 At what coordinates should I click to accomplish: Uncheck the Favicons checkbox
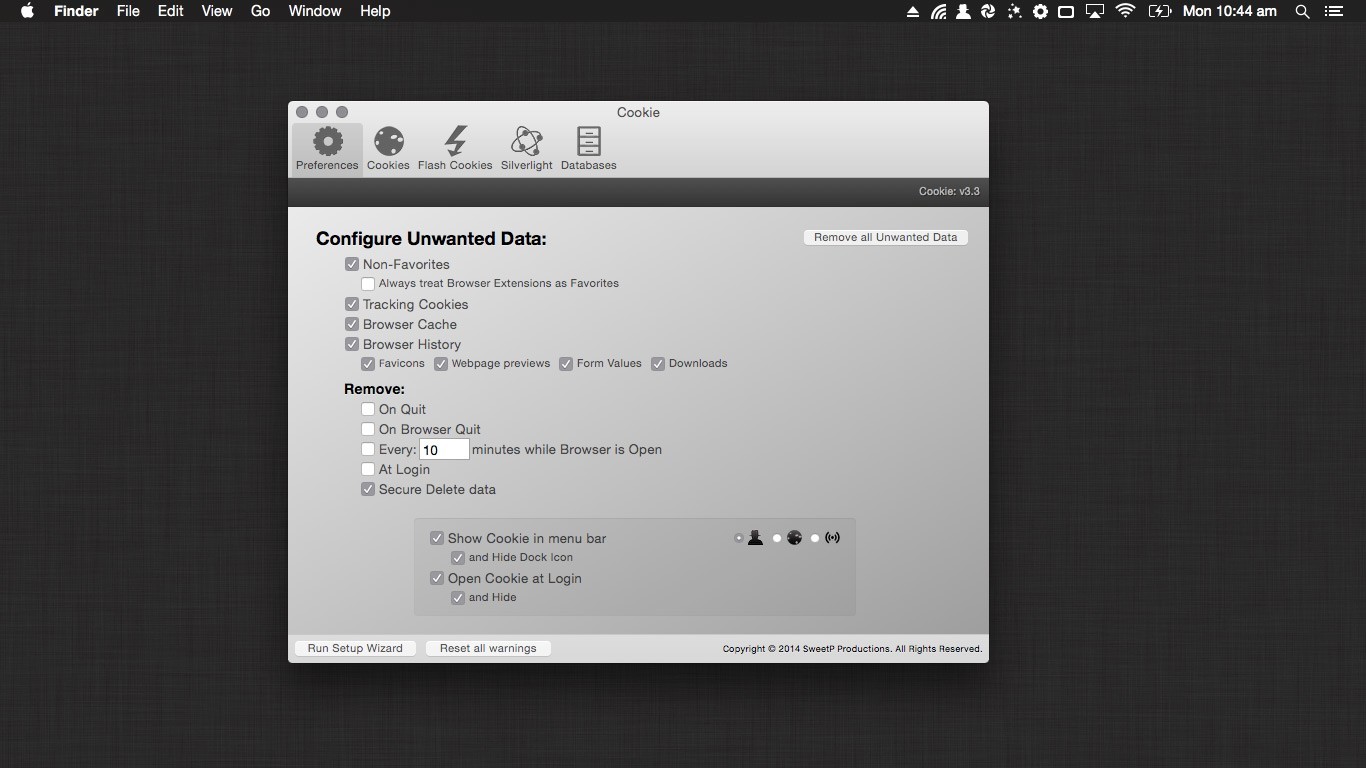(368, 364)
